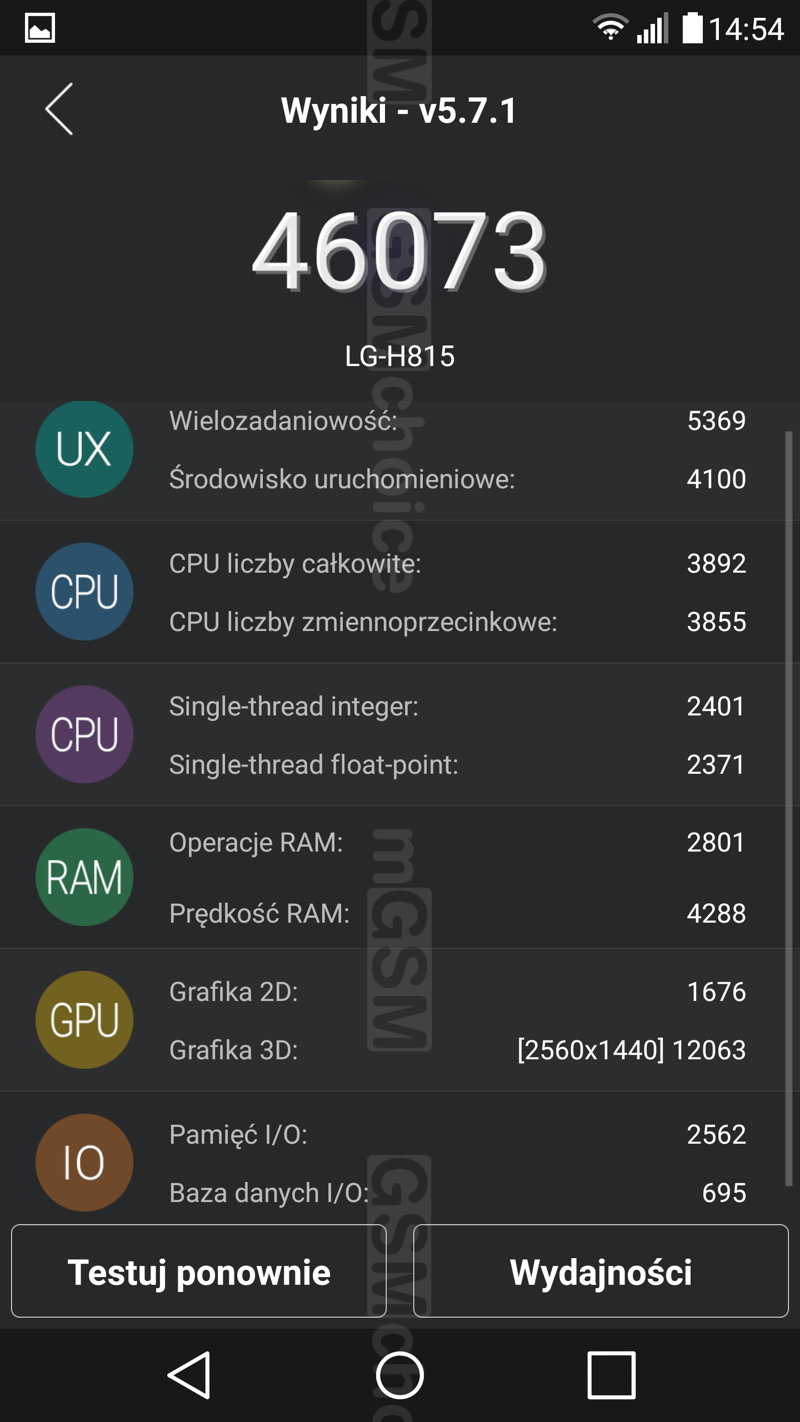The width and height of the screenshot is (800, 1422).
Task: Select the green RAM category icon
Action: (84, 877)
